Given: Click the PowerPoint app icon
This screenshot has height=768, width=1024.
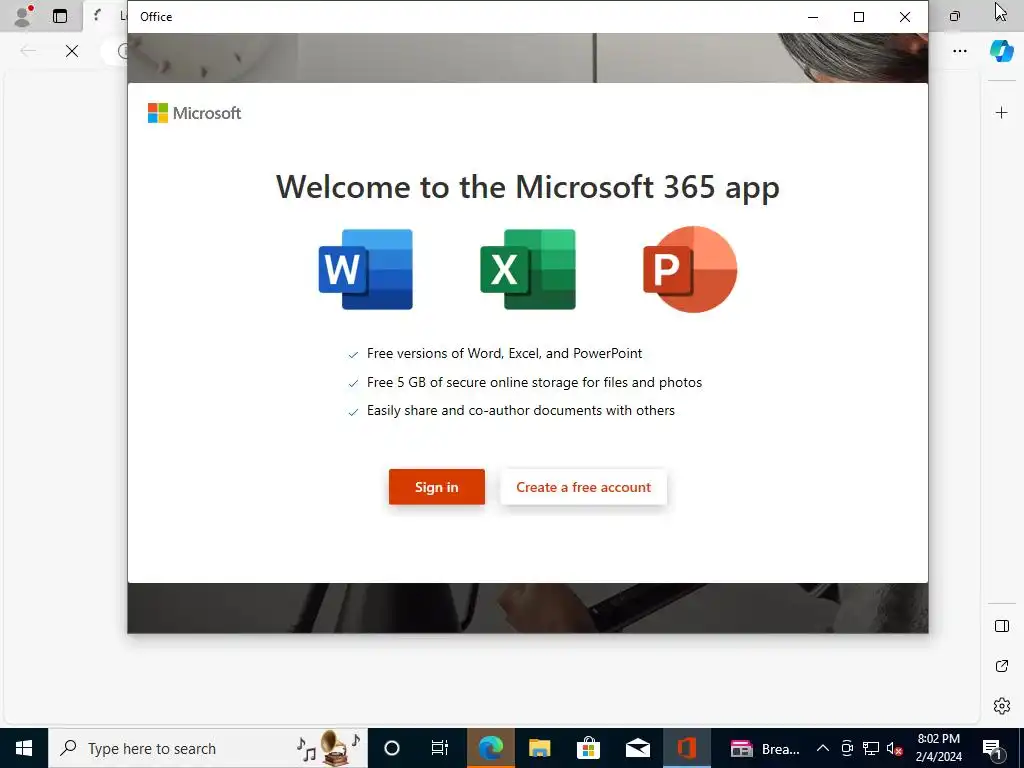Looking at the screenshot, I should 690,269.
